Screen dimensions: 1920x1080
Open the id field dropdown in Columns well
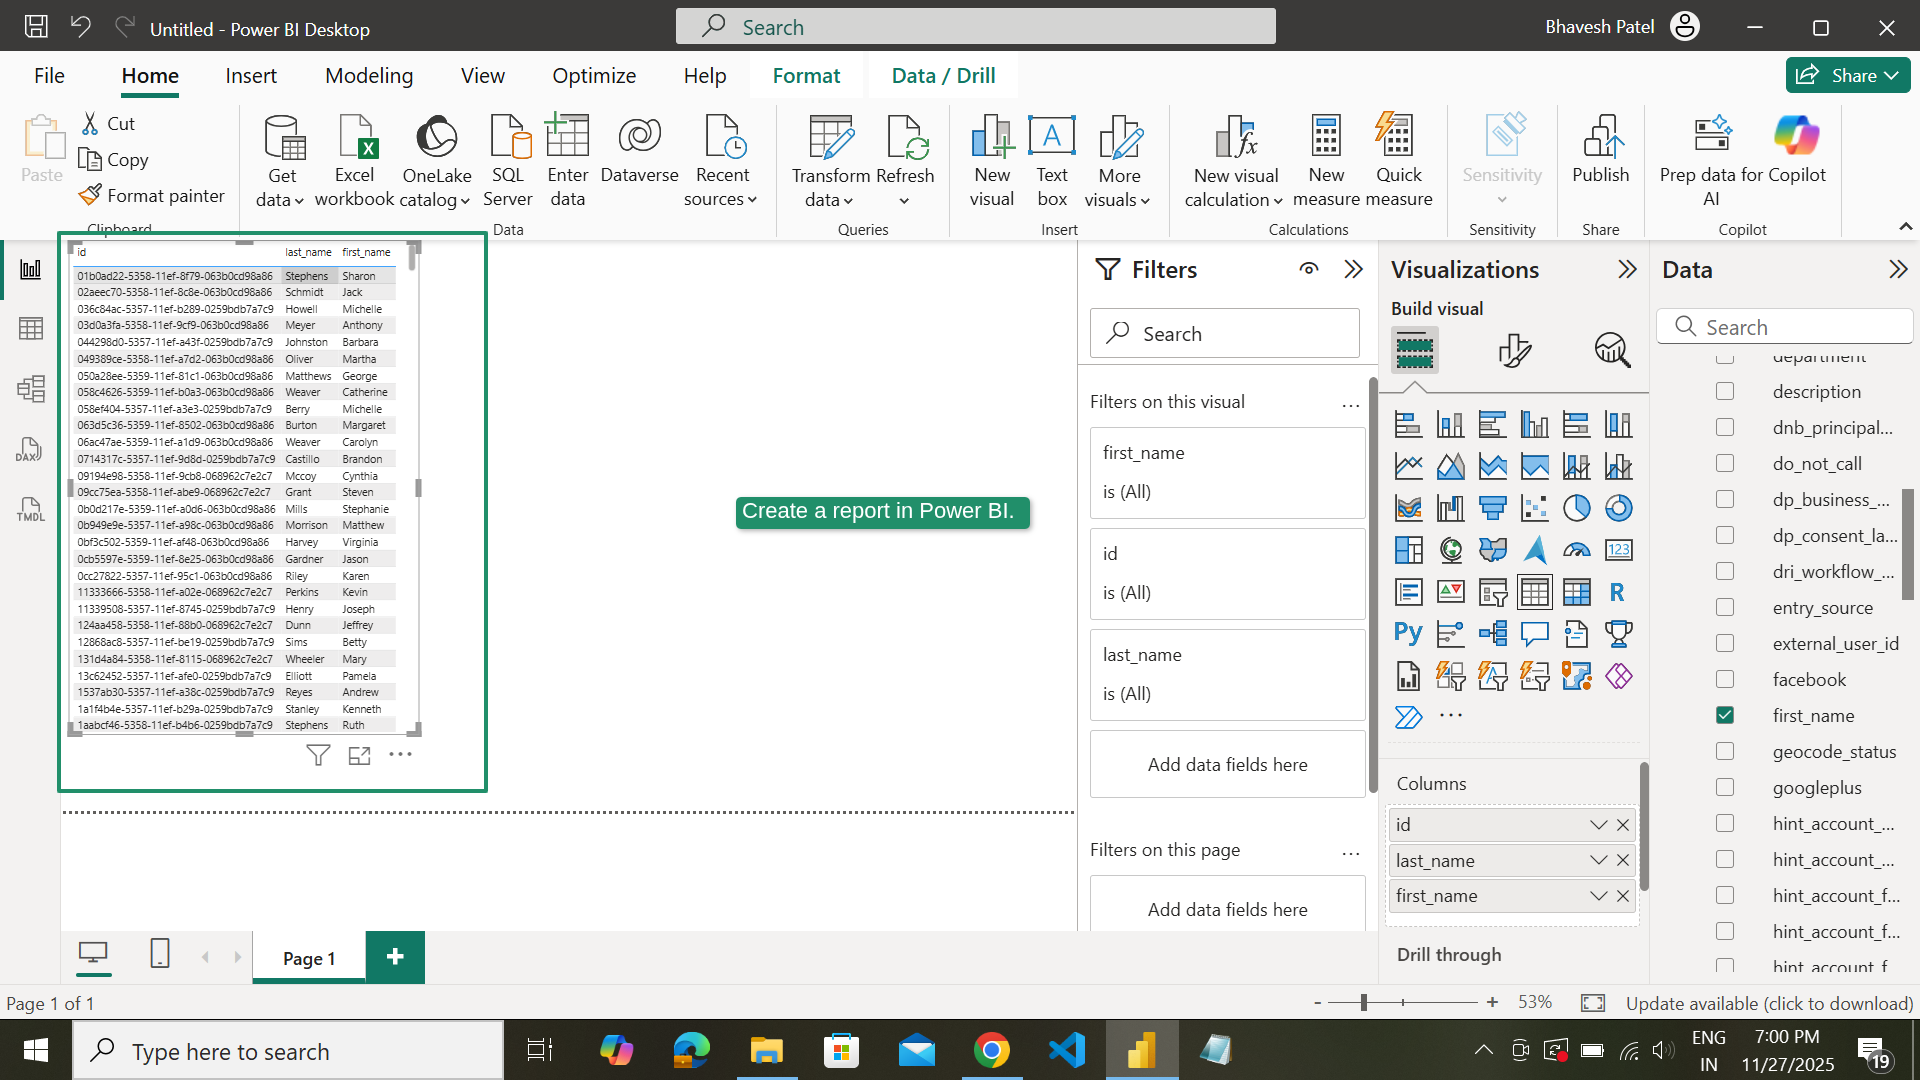click(1597, 824)
